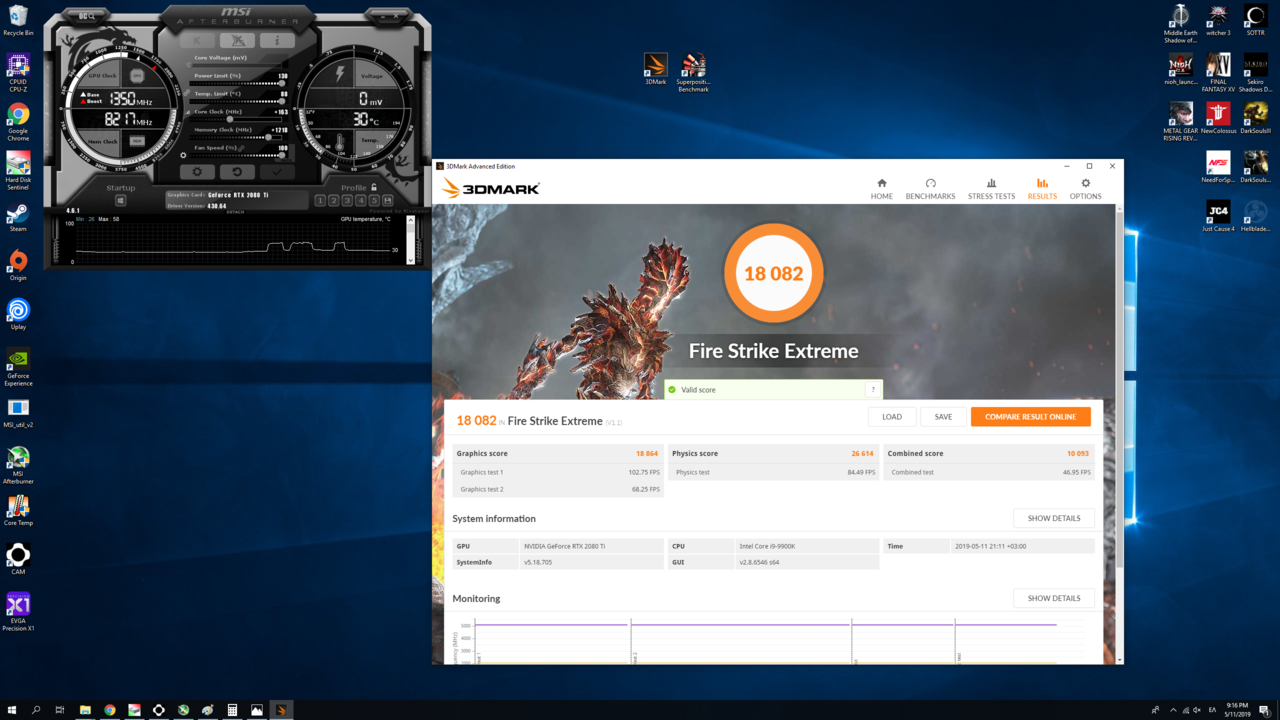Click the Fan Speed slider
Image resolution: width=1280 pixels, height=720 pixels.
(x=238, y=155)
